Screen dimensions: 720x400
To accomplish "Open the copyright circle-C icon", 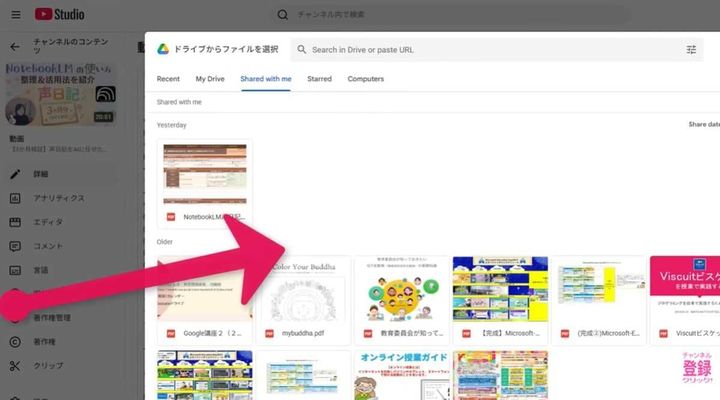I will coord(15,342).
